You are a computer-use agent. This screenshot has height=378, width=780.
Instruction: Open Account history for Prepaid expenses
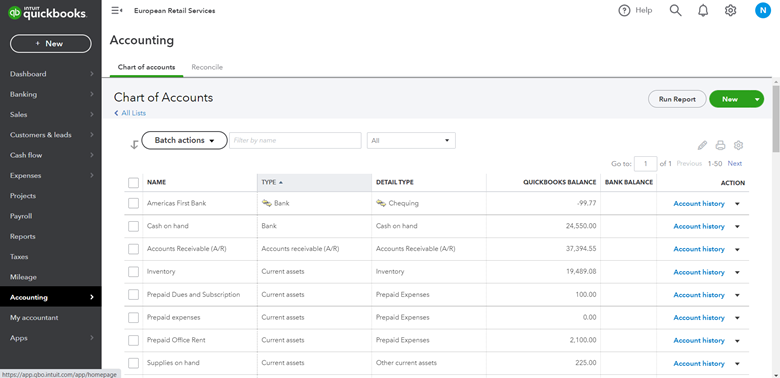click(699, 317)
